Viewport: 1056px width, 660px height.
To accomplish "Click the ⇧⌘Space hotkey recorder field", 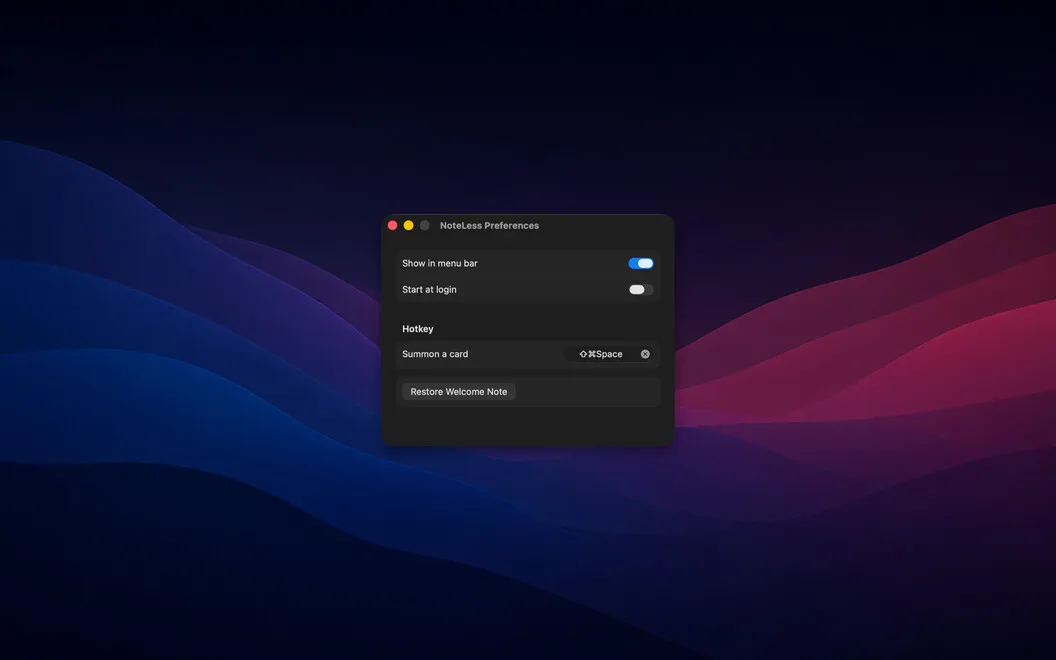I will click(x=609, y=354).
